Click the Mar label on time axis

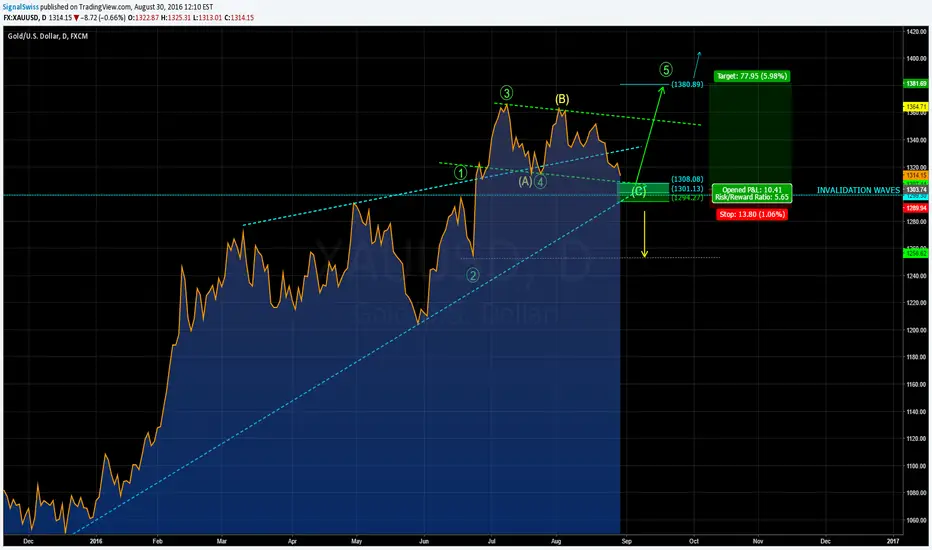(222, 541)
